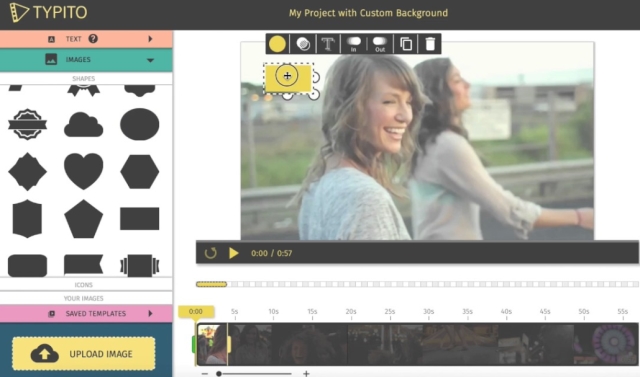Open the opacity tool in floating toolbar
Image resolution: width=640 pixels, height=377 pixels.
(x=303, y=44)
